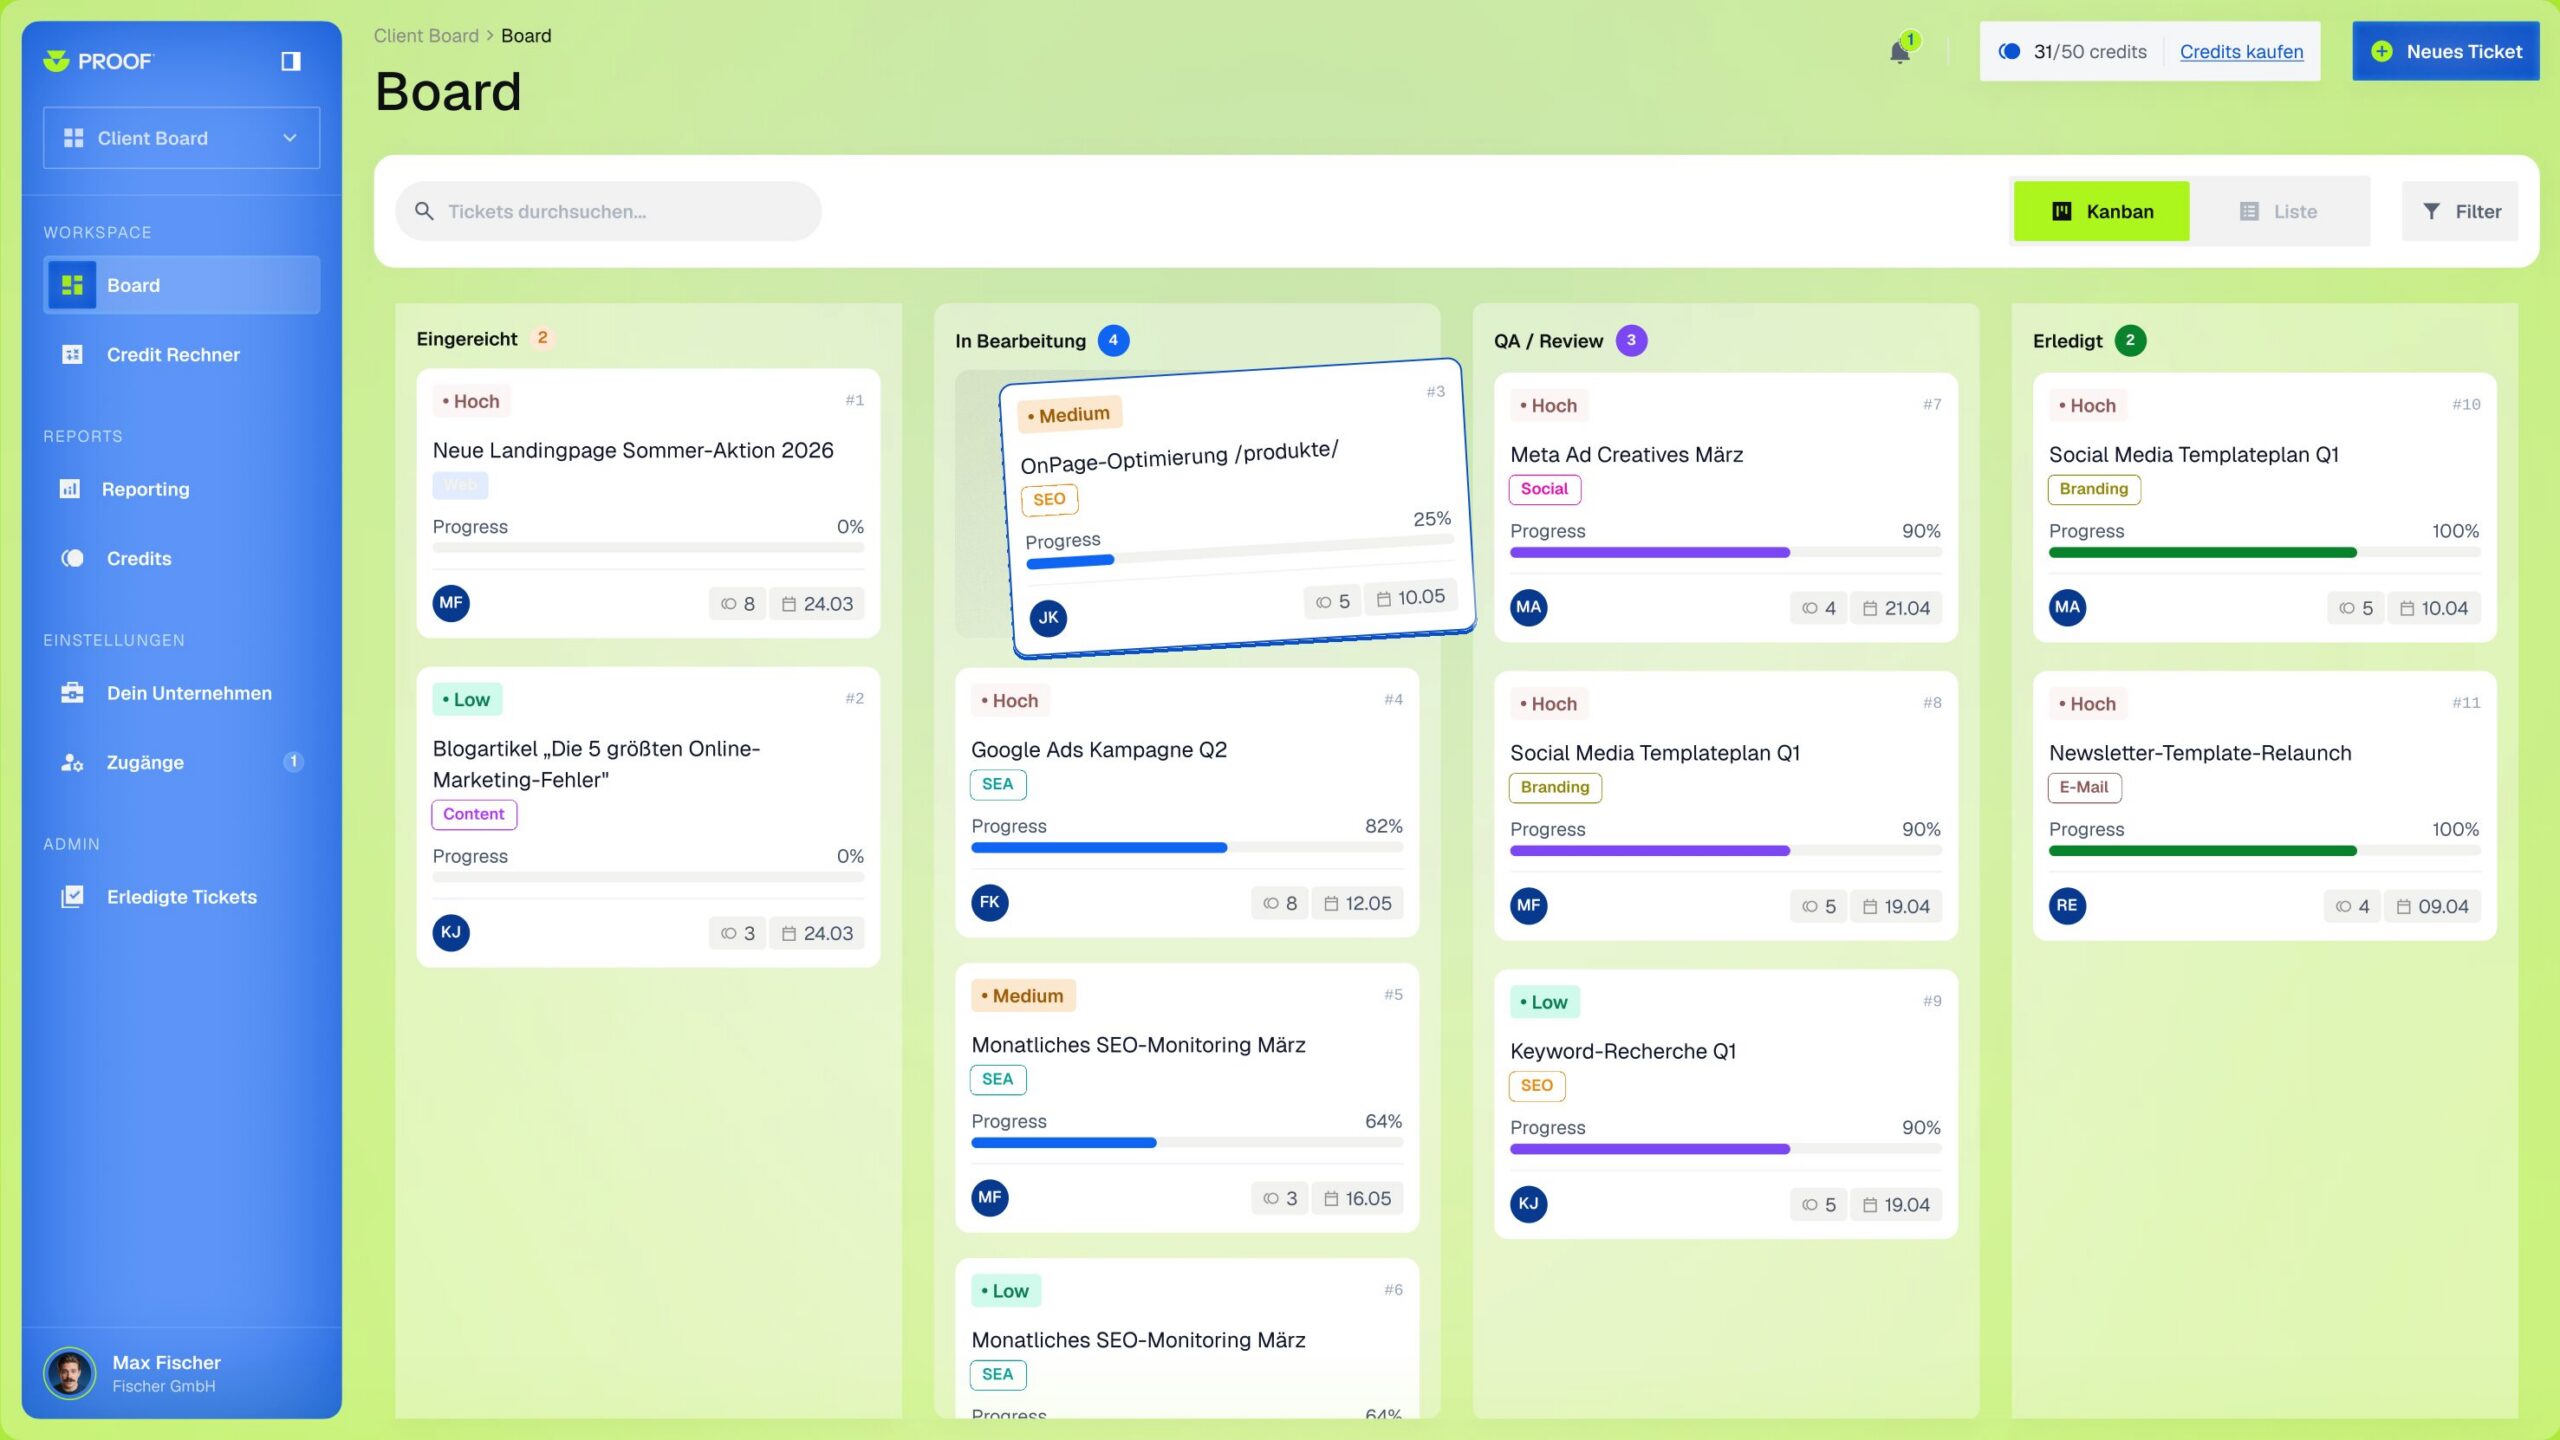Click the credits indicator icon beside 31/50
2560x1440 pixels.
pos(2009,51)
